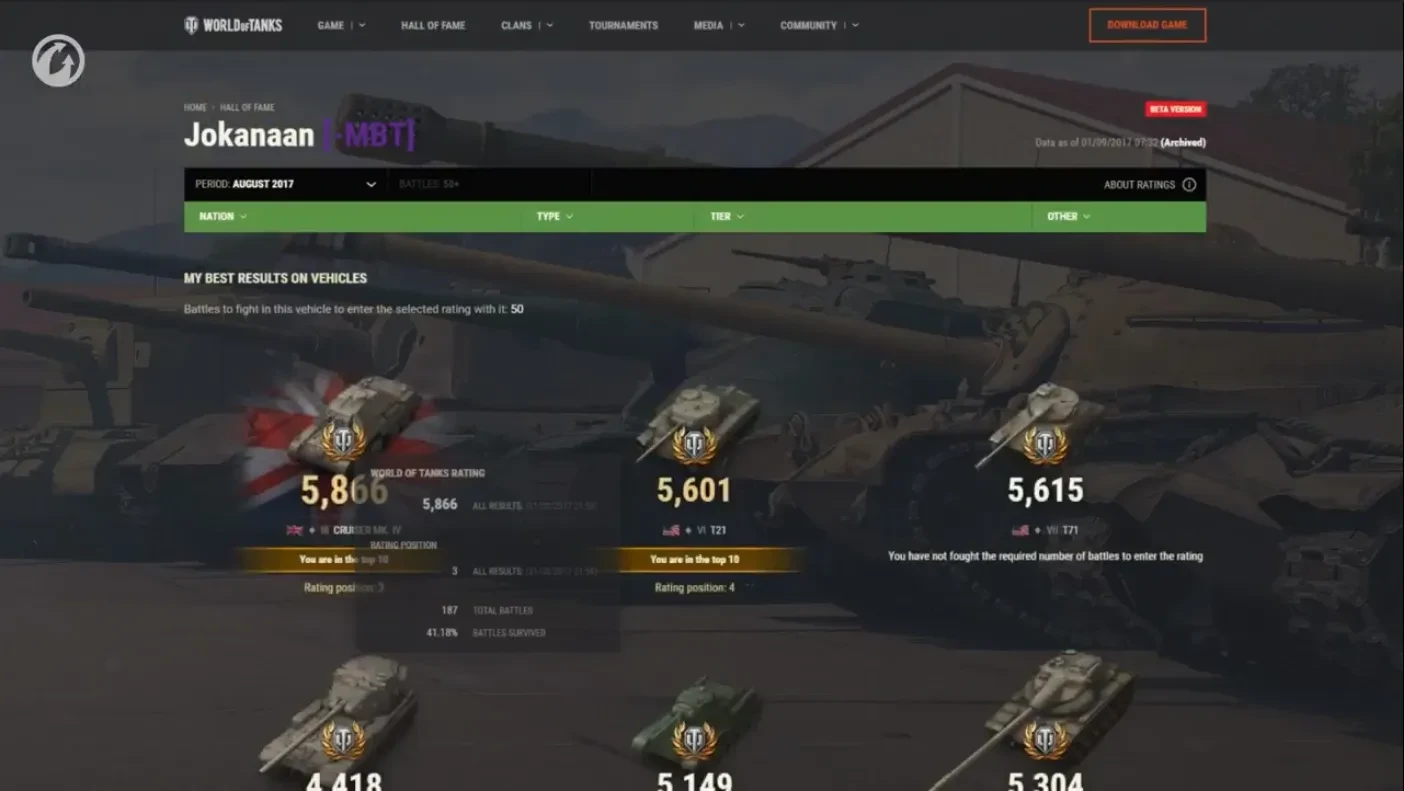Click the Wargaming round logo icon

point(58,60)
